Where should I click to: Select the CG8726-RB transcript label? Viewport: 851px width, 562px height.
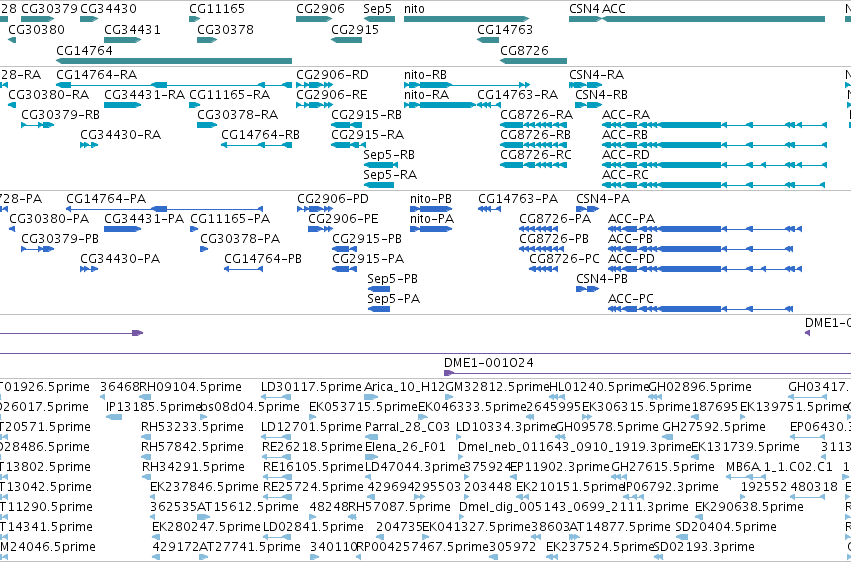[536, 135]
